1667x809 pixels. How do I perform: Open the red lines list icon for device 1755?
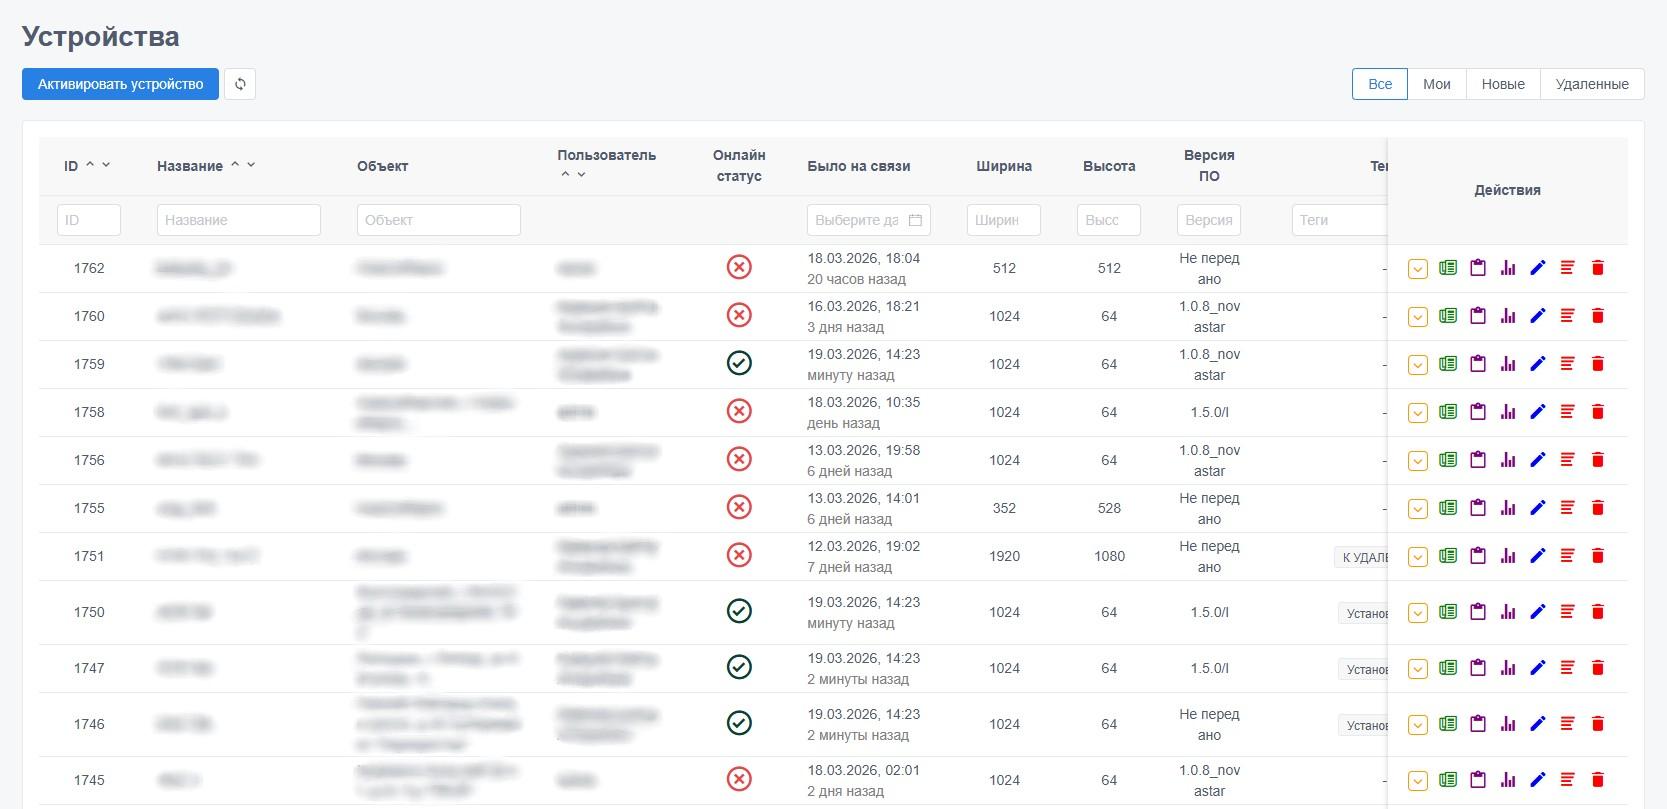(1568, 508)
